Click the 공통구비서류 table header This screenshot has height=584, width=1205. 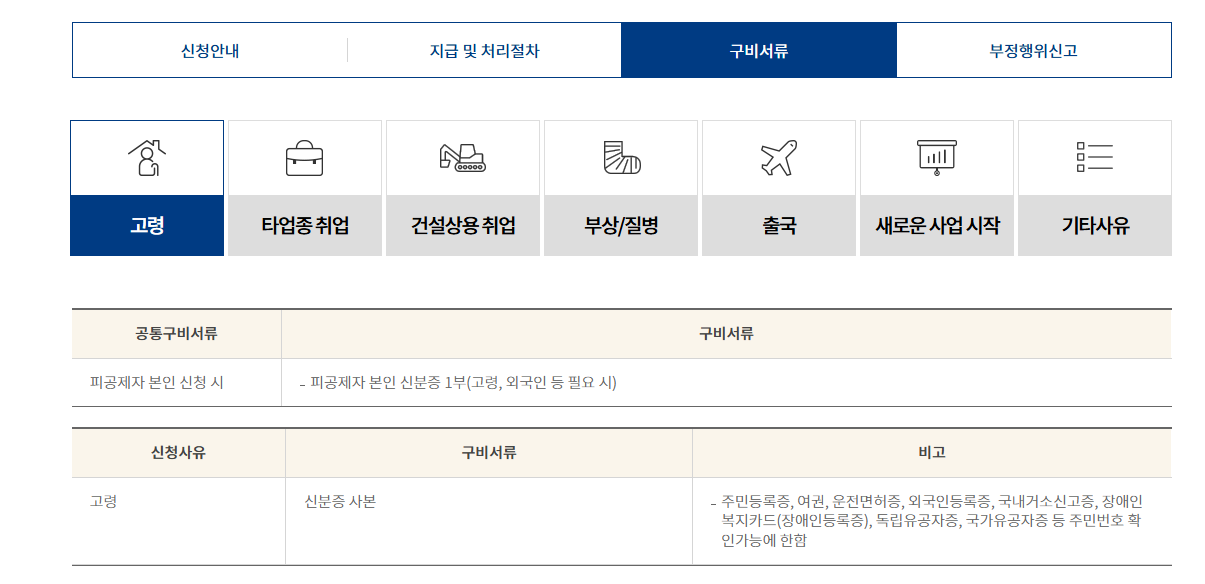click(x=176, y=333)
